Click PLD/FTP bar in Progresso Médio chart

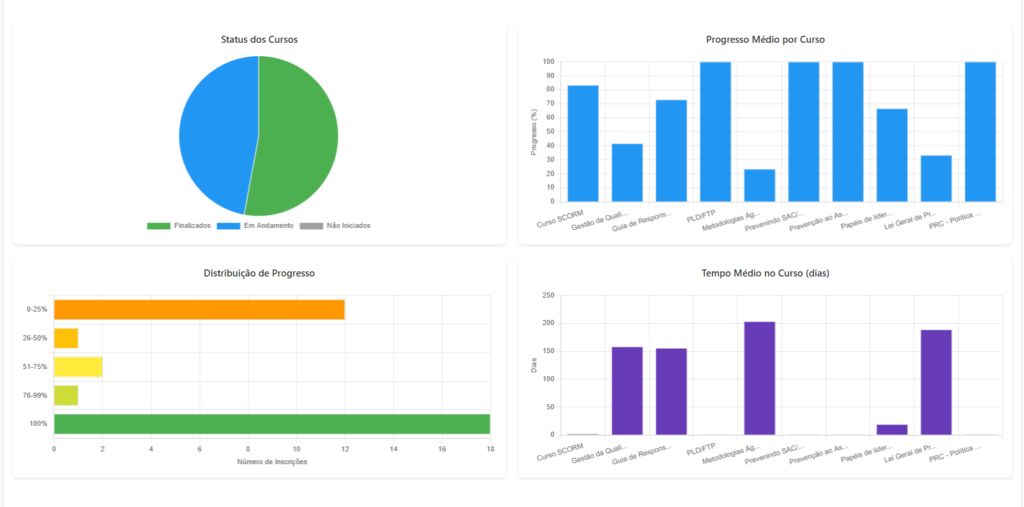coord(715,131)
